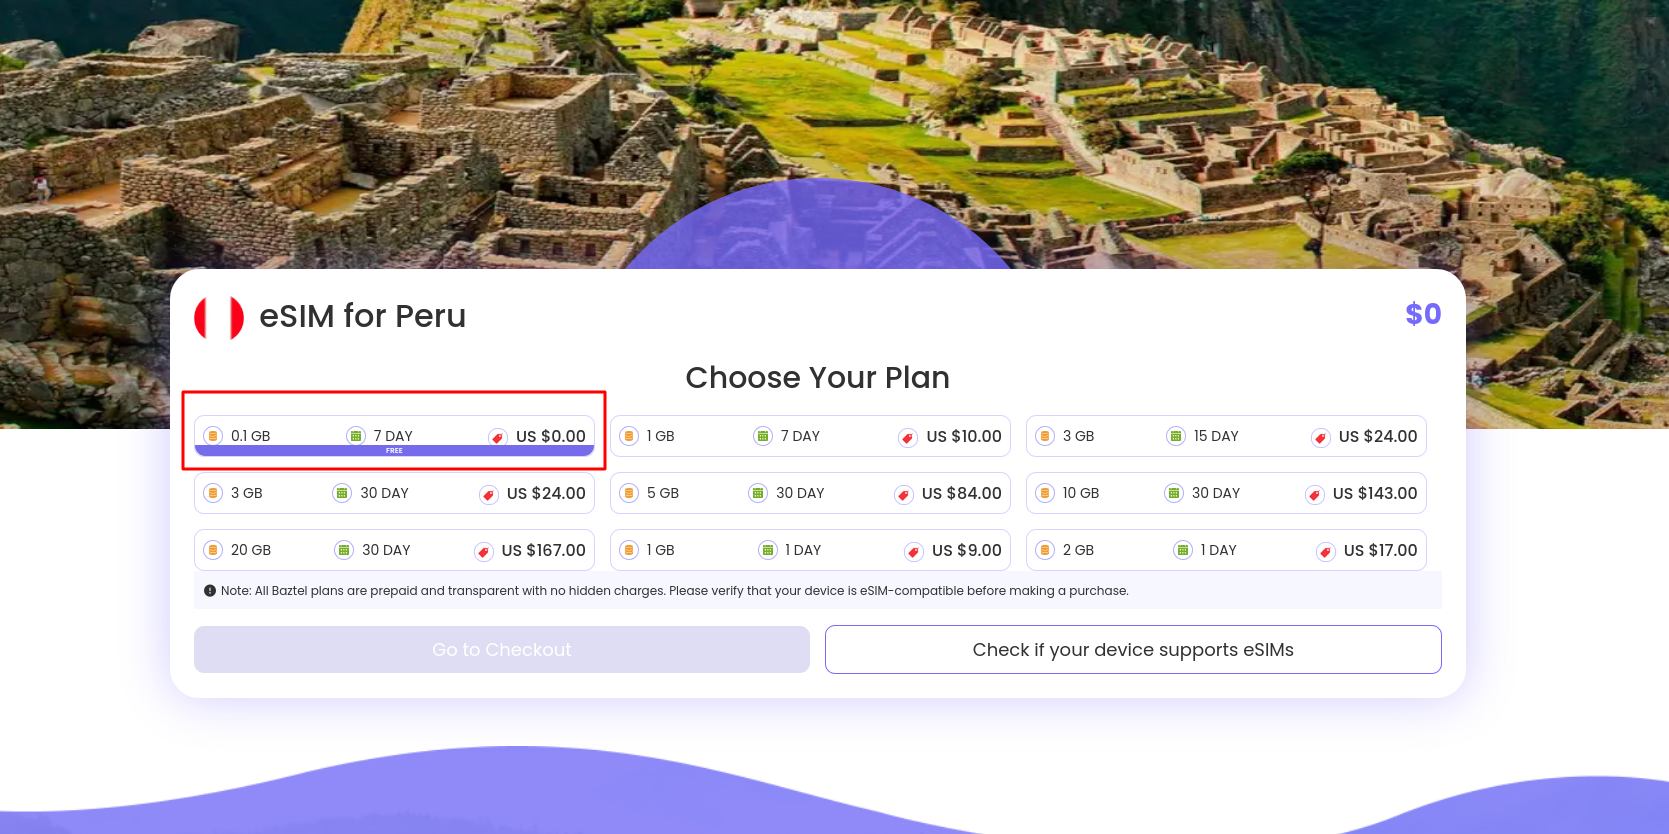Viewport: 1669px width, 834px height.
Task: Click data icon on the 0.1 GB plan
Action: tap(213, 436)
